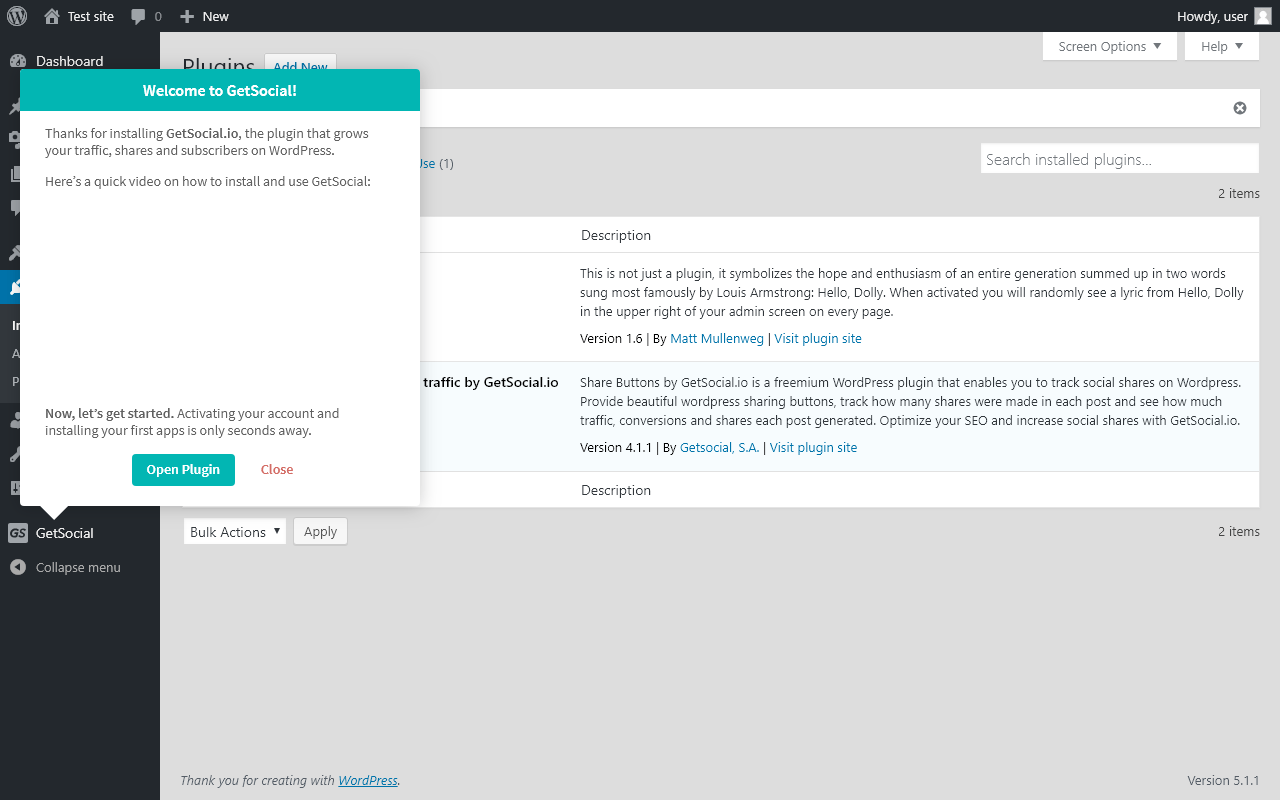Click the Apply button
1280x800 pixels.
click(x=320, y=531)
